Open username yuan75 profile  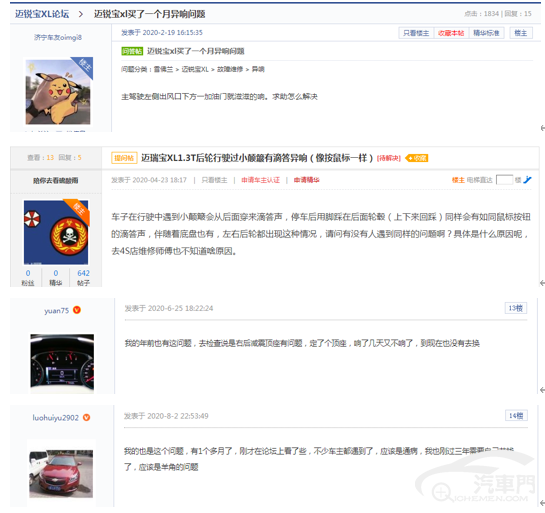point(57,310)
